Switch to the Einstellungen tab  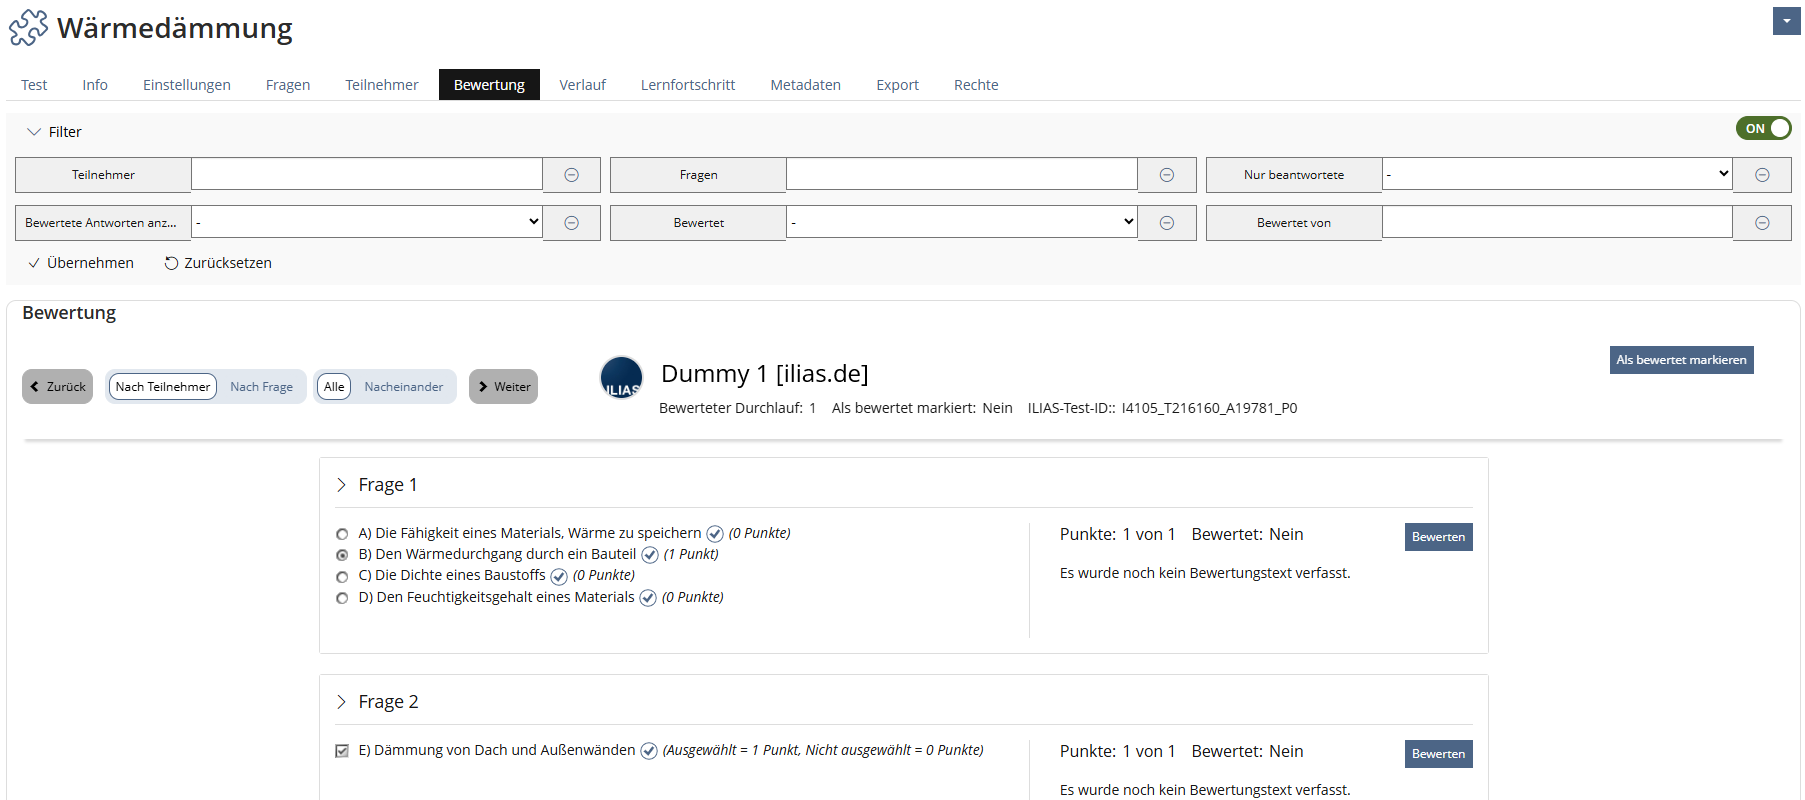click(x=187, y=85)
